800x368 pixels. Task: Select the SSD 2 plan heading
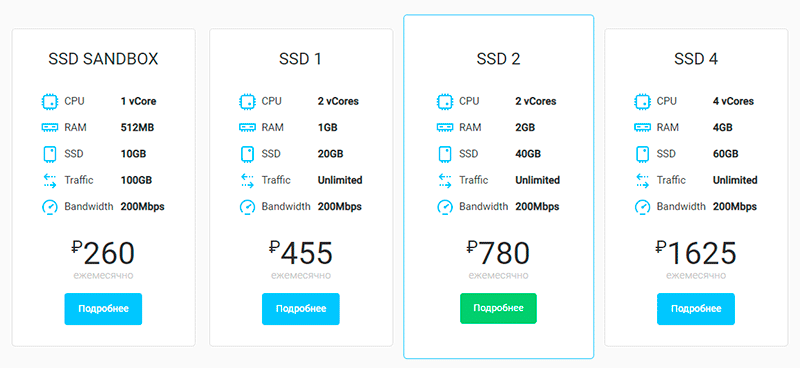pos(498,59)
